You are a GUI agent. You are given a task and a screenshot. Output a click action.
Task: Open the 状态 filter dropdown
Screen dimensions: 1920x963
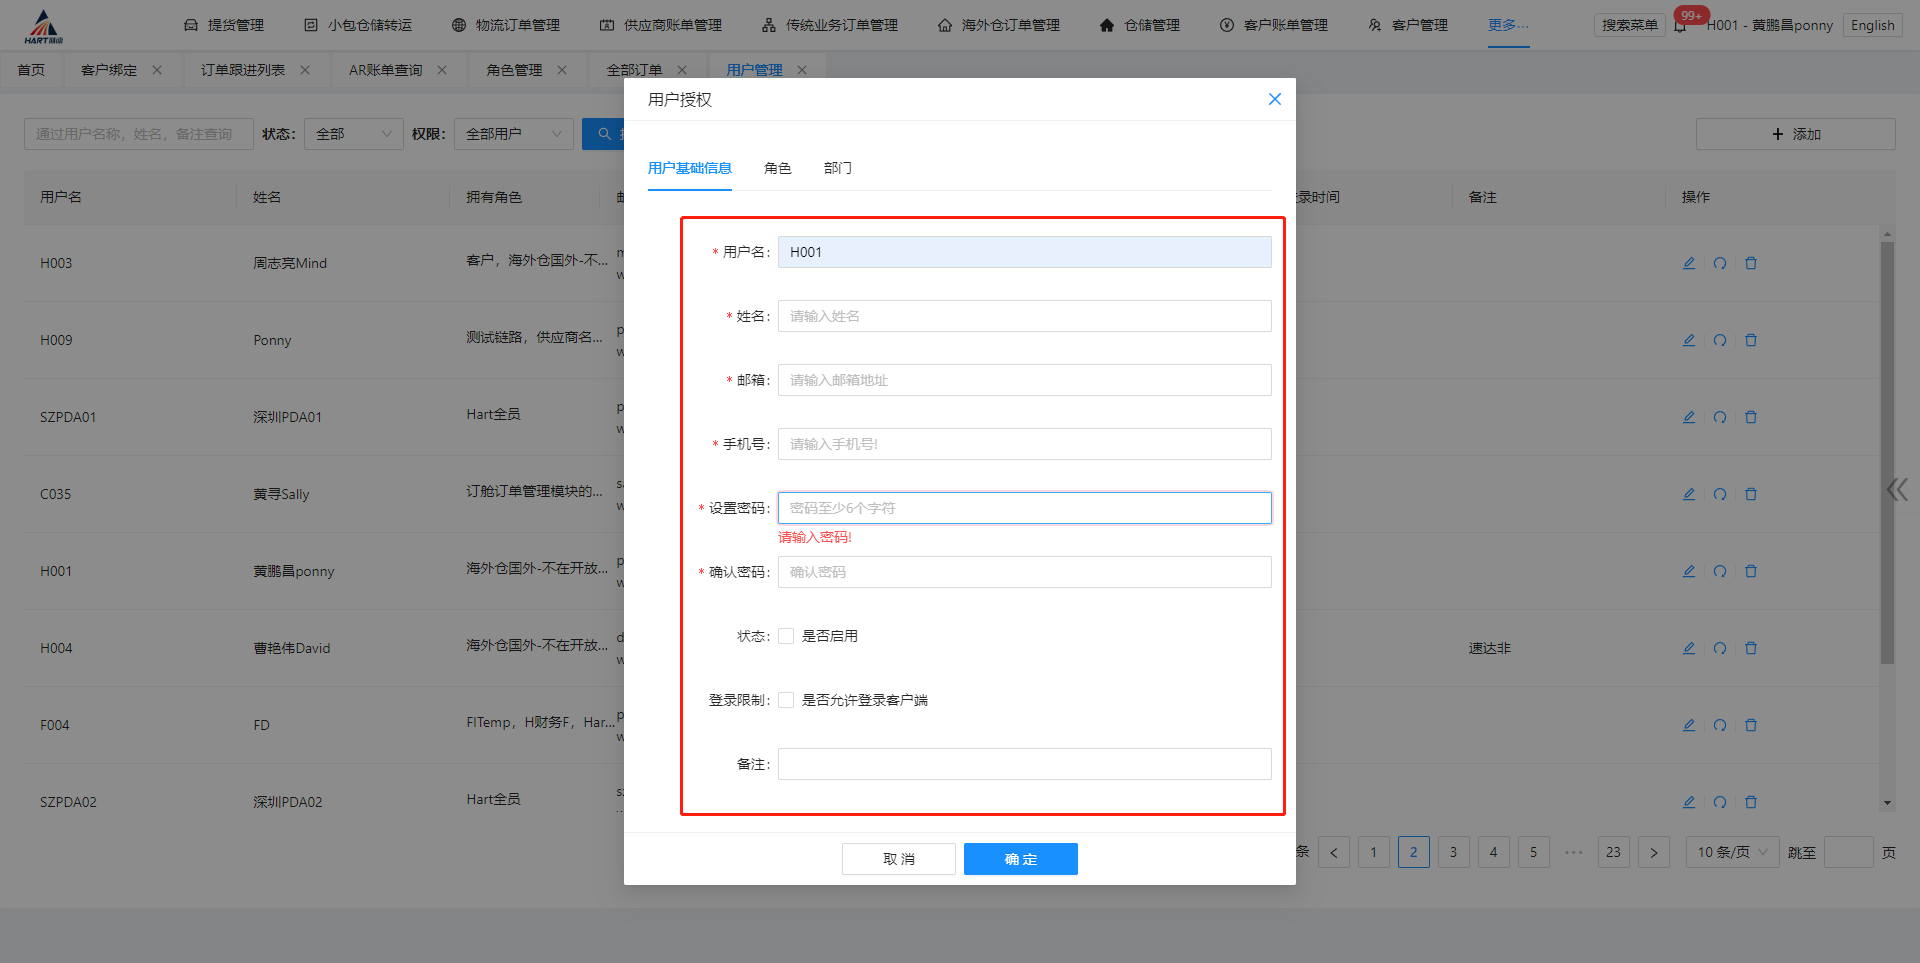coord(353,133)
